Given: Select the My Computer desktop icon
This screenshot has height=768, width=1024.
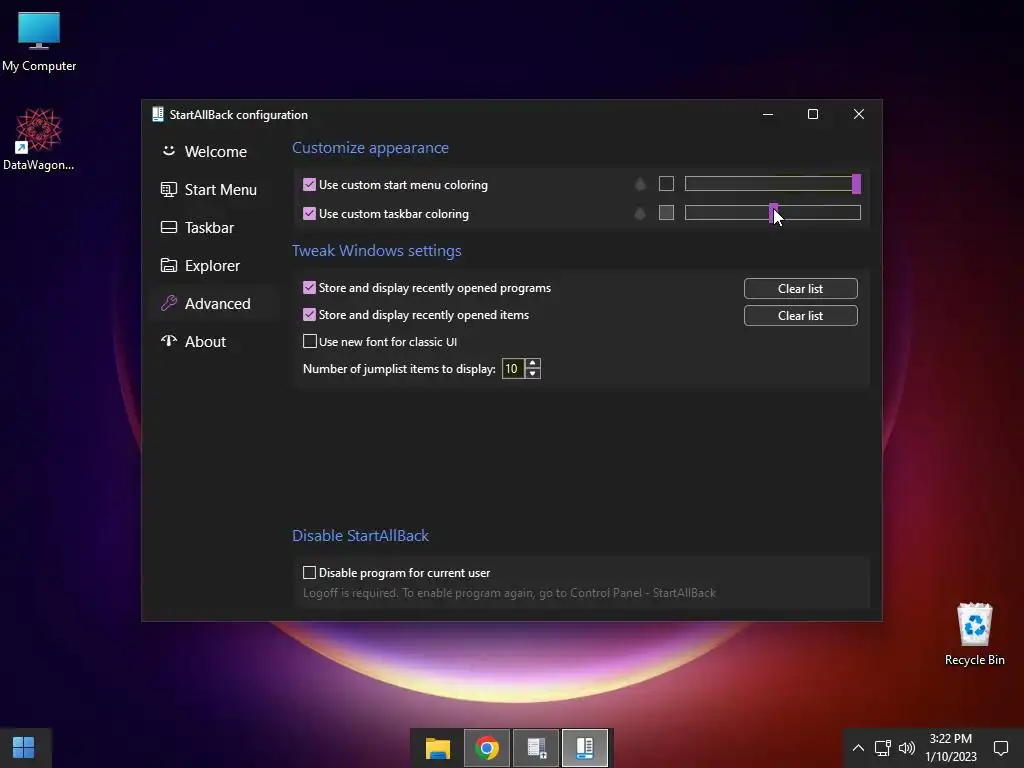Looking at the screenshot, I should click(x=39, y=41).
